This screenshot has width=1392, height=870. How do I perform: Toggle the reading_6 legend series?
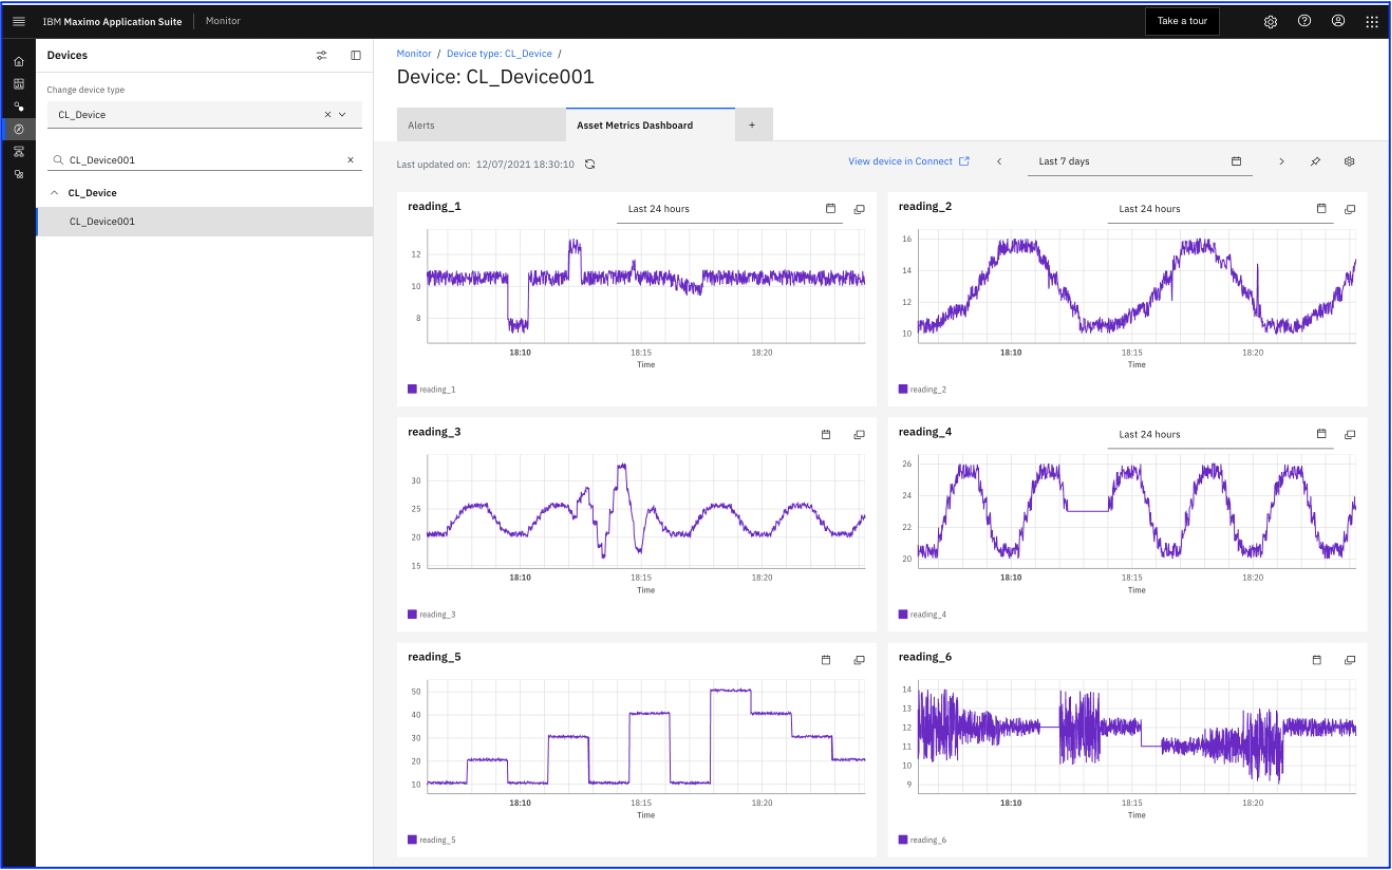pyautogui.click(x=922, y=840)
